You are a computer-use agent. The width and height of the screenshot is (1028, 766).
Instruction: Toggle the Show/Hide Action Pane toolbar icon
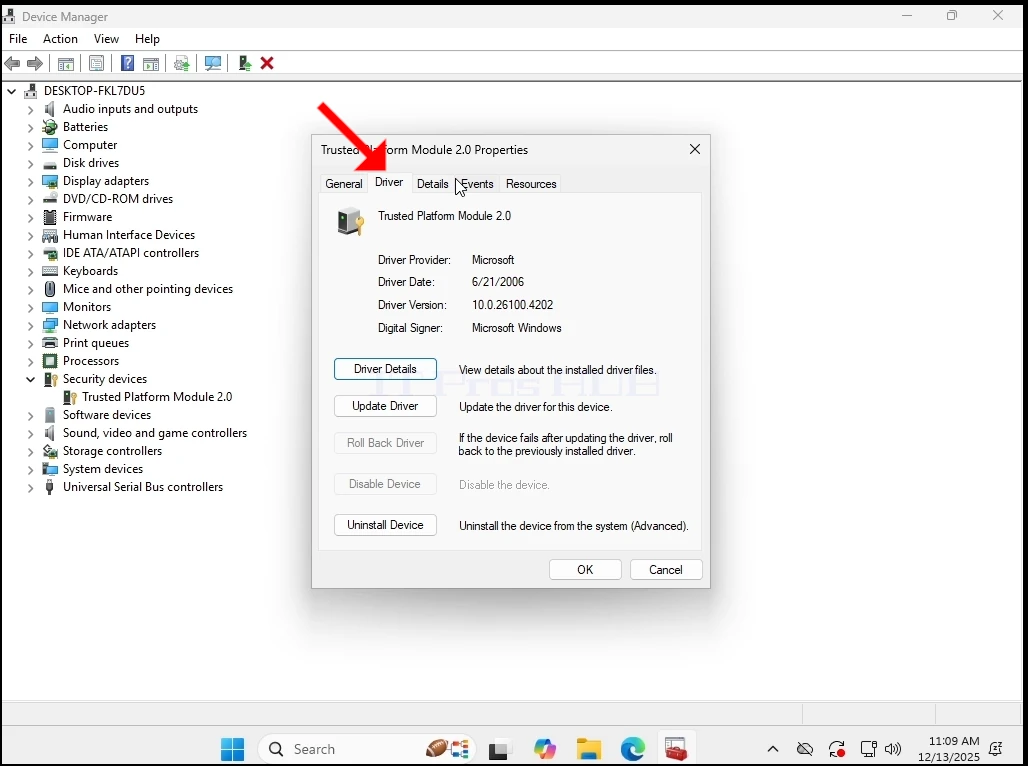[x=151, y=64]
